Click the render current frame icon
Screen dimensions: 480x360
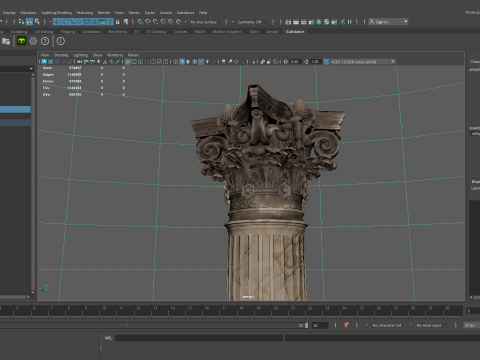[x=296, y=22]
